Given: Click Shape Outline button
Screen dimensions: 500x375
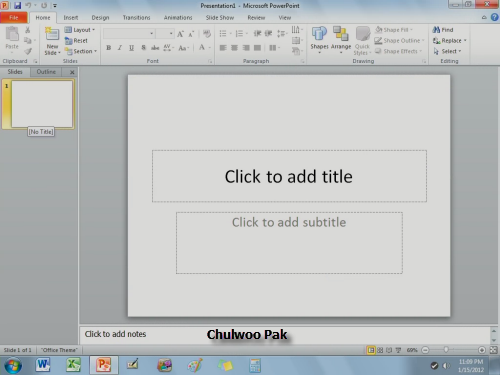Looking at the screenshot, I should [x=399, y=40].
